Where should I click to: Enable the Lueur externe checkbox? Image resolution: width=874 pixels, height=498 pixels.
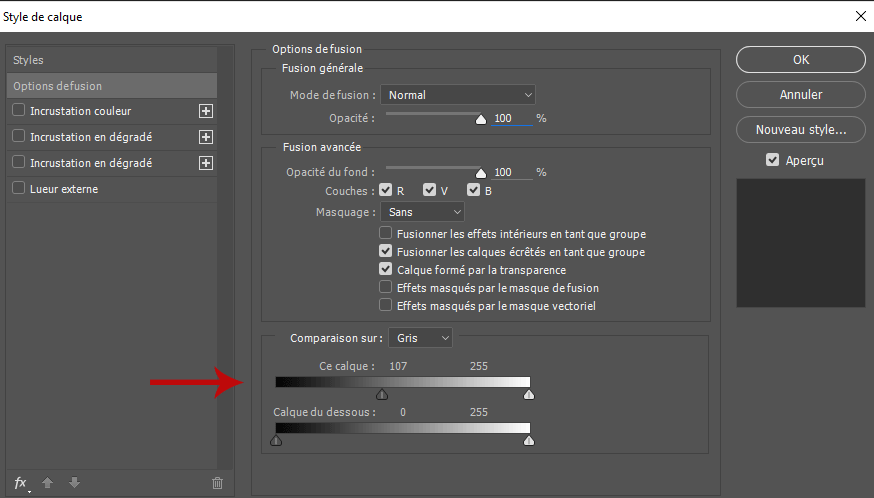(19, 188)
